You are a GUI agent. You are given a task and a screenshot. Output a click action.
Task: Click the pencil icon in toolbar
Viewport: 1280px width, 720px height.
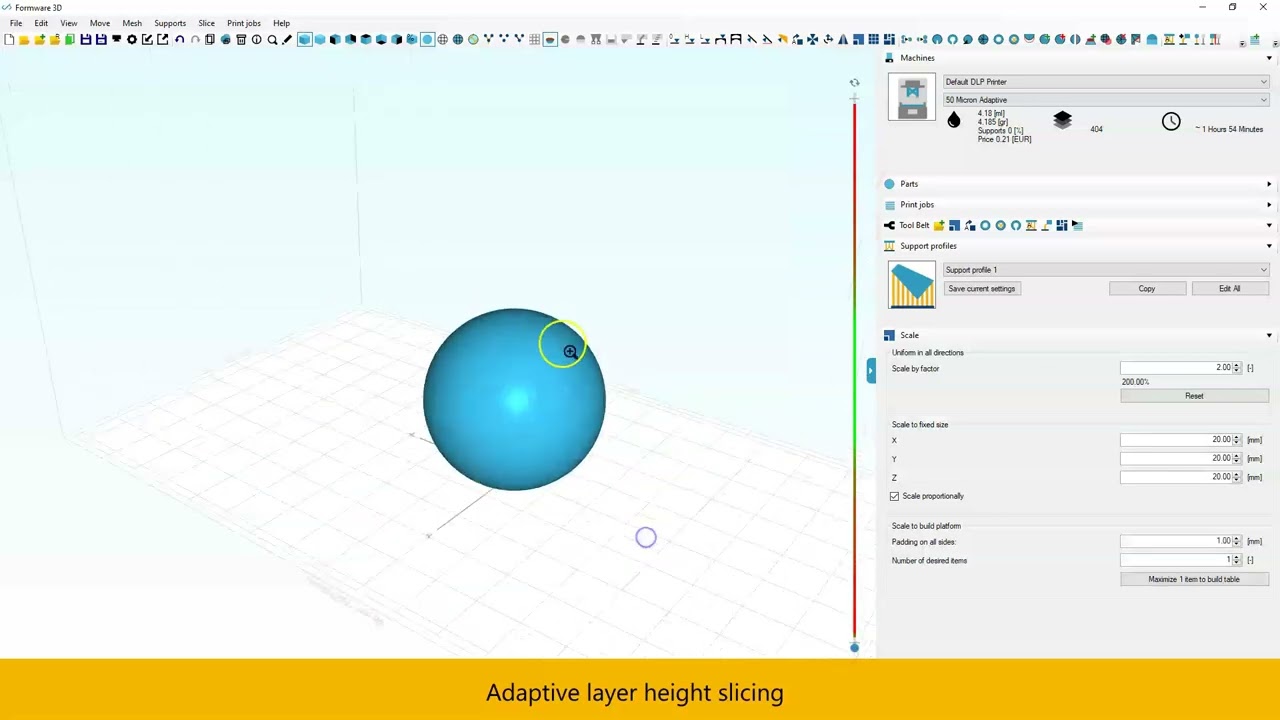tap(287, 39)
